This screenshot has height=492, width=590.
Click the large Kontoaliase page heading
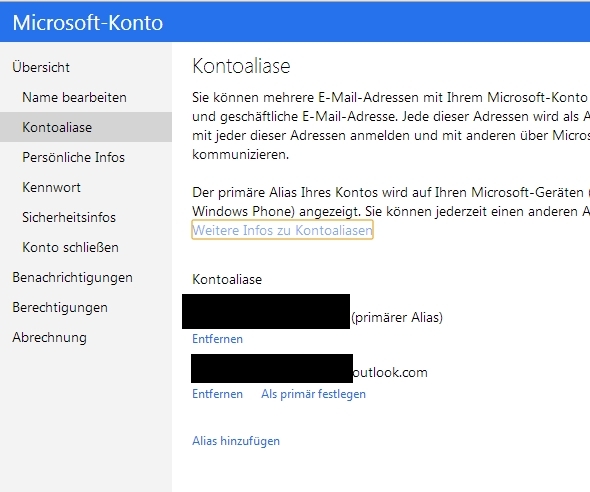pyautogui.click(x=241, y=66)
